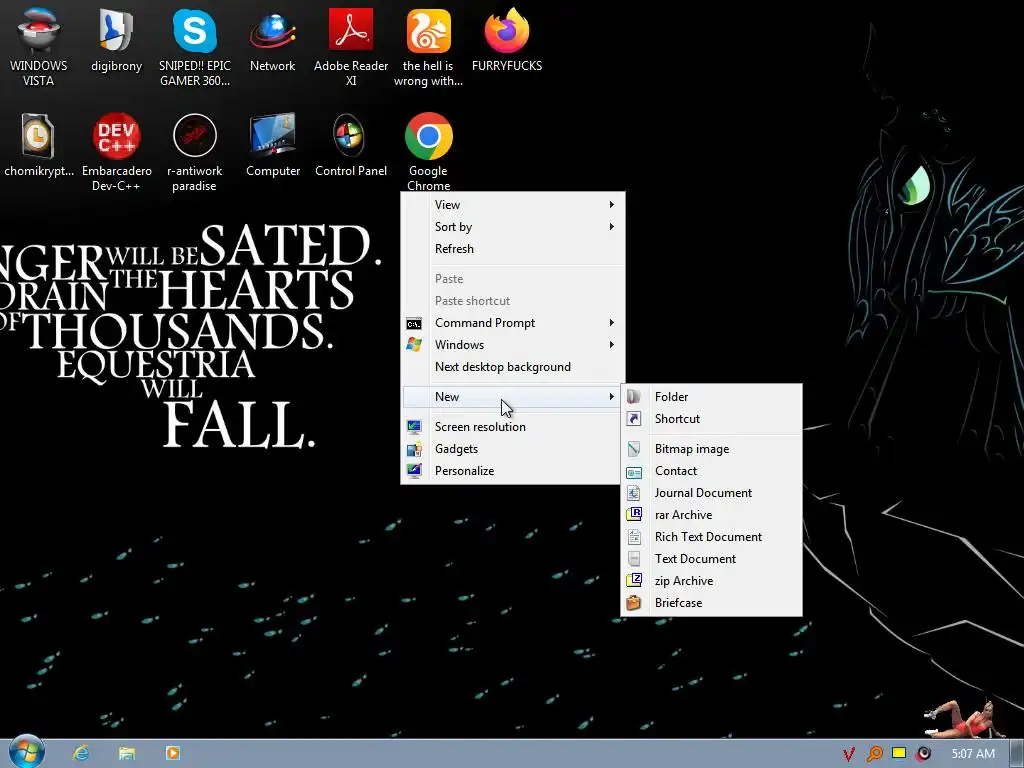Create a new Shortcut from the submenu

pos(711,419)
